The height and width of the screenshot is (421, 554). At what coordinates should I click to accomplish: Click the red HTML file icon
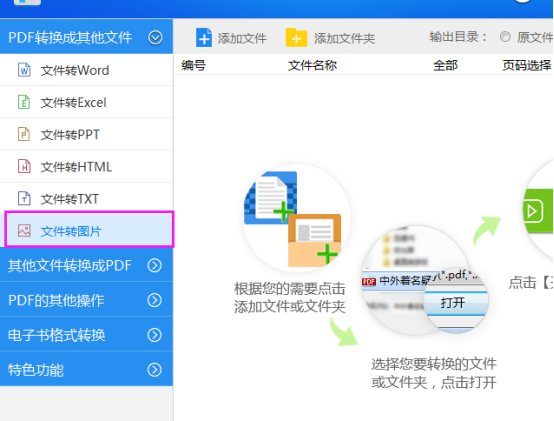click(x=24, y=166)
